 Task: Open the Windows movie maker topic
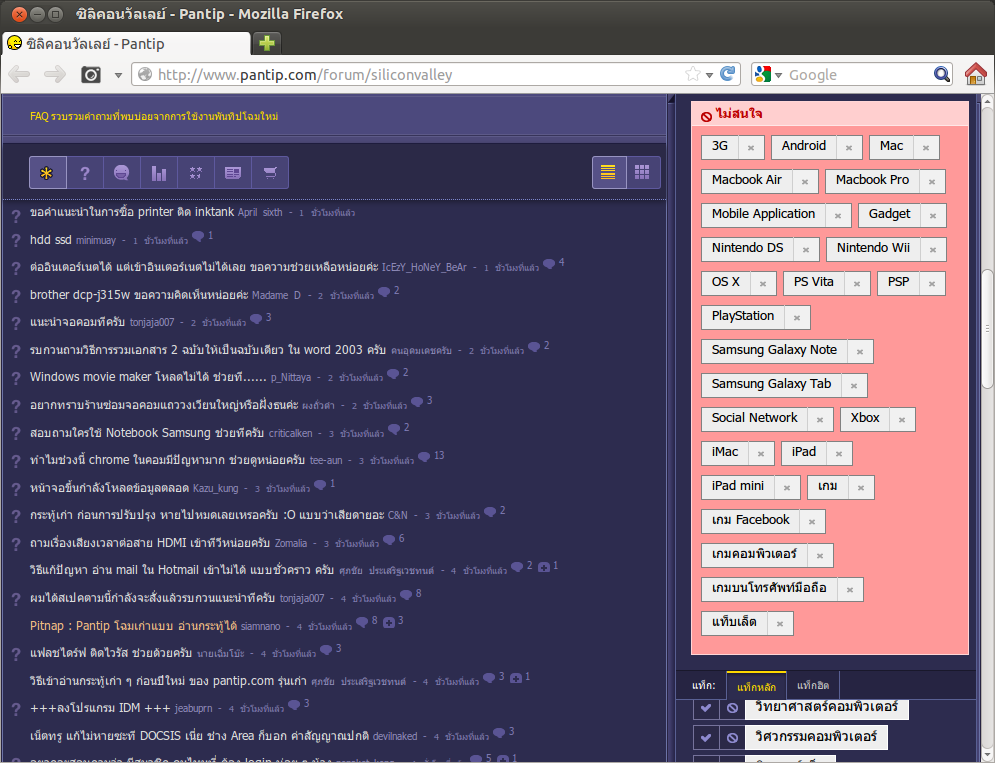point(148,377)
